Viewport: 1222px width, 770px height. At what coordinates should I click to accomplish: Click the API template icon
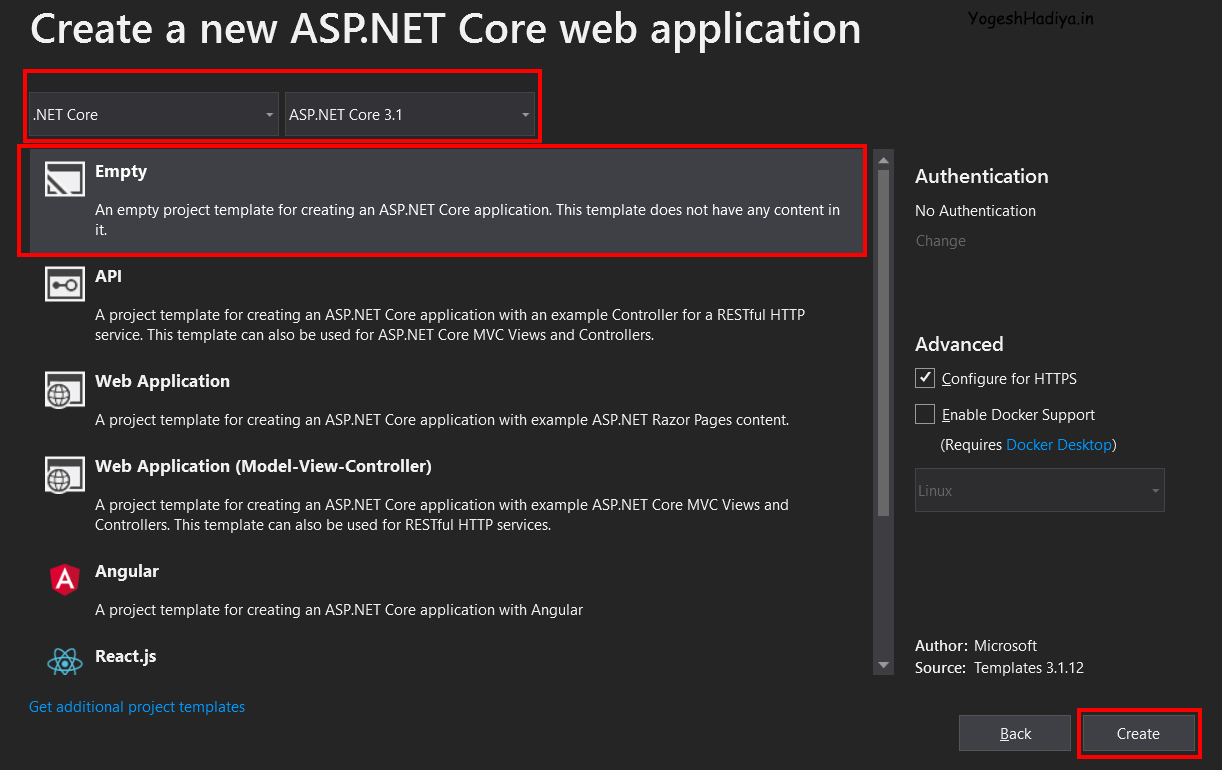coord(65,285)
